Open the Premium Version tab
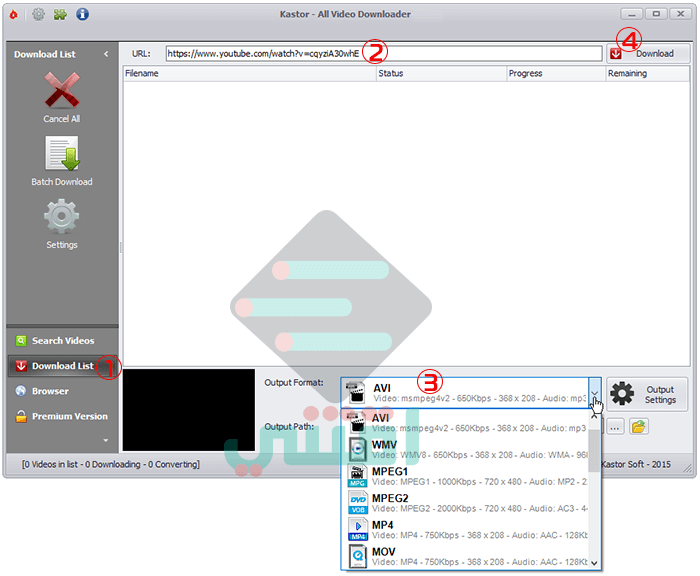 point(62,416)
